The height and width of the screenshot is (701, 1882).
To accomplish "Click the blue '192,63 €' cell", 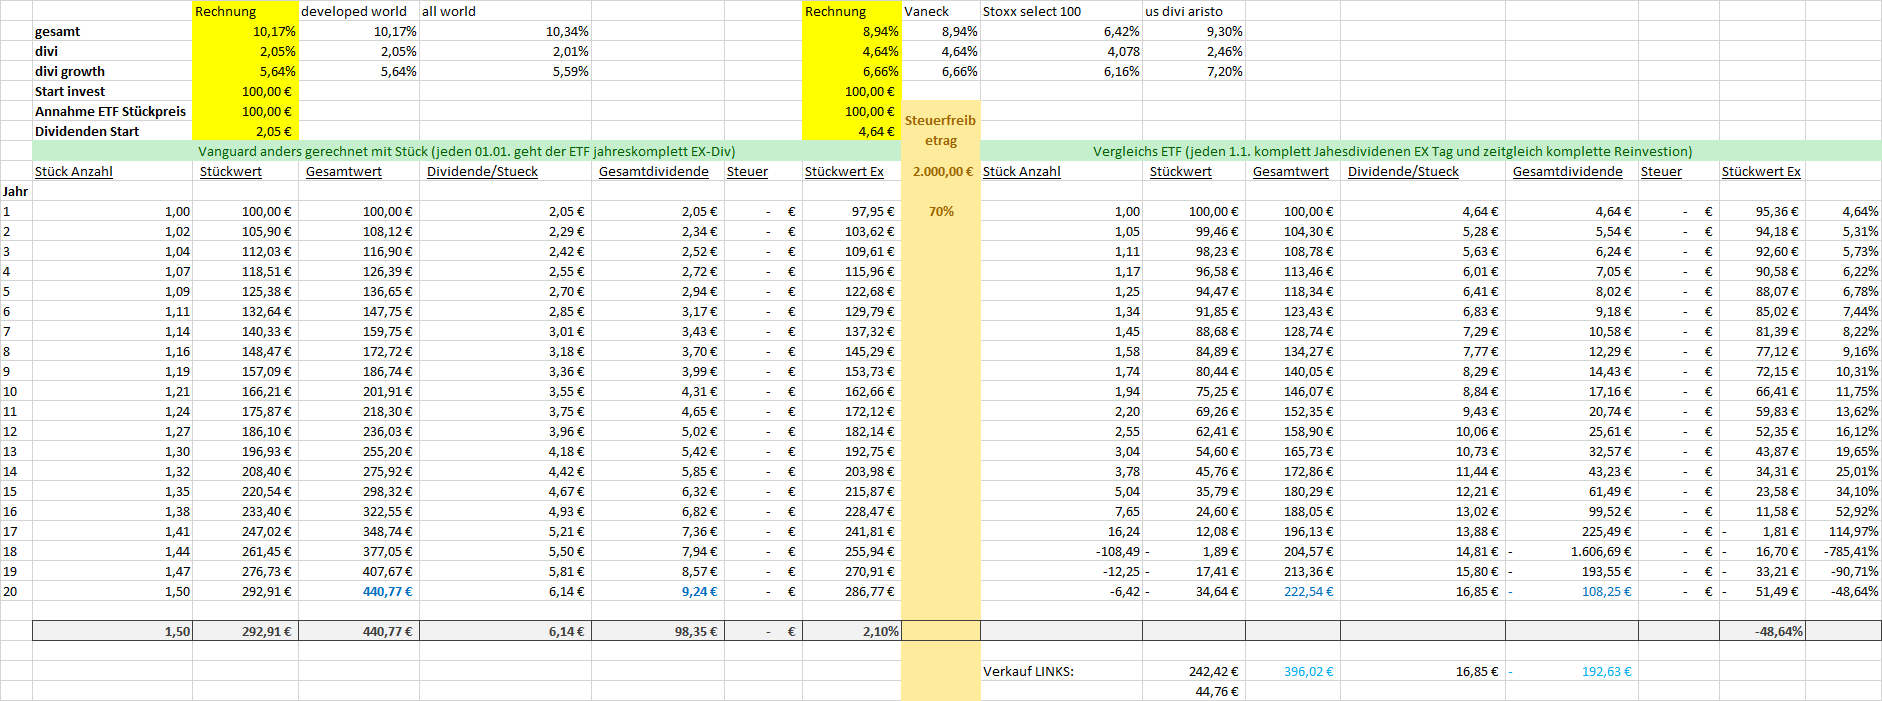I will click(x=1572, y=671).
